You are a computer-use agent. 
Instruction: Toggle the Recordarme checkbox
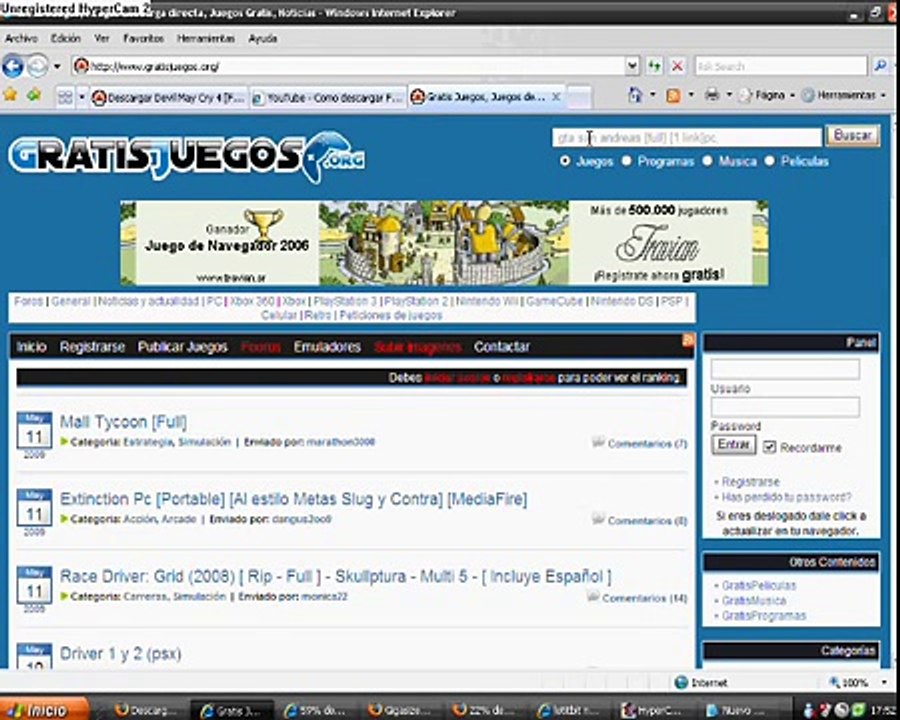point(770,447)
